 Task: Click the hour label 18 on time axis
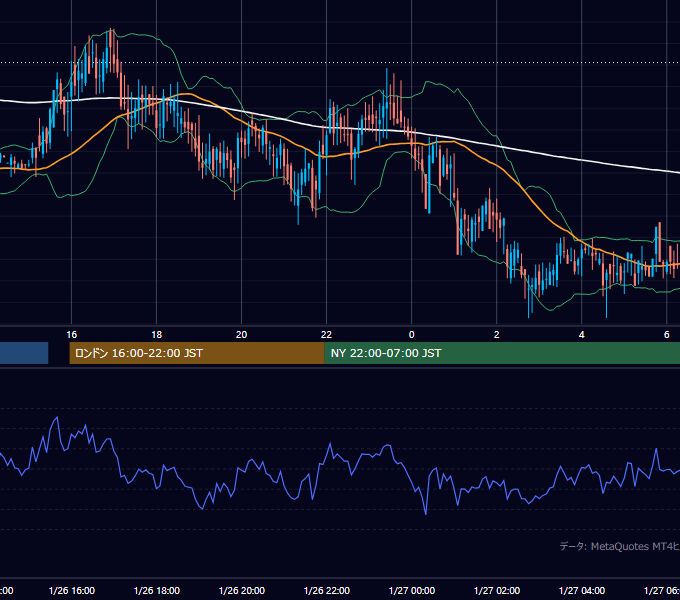(157, 335)
